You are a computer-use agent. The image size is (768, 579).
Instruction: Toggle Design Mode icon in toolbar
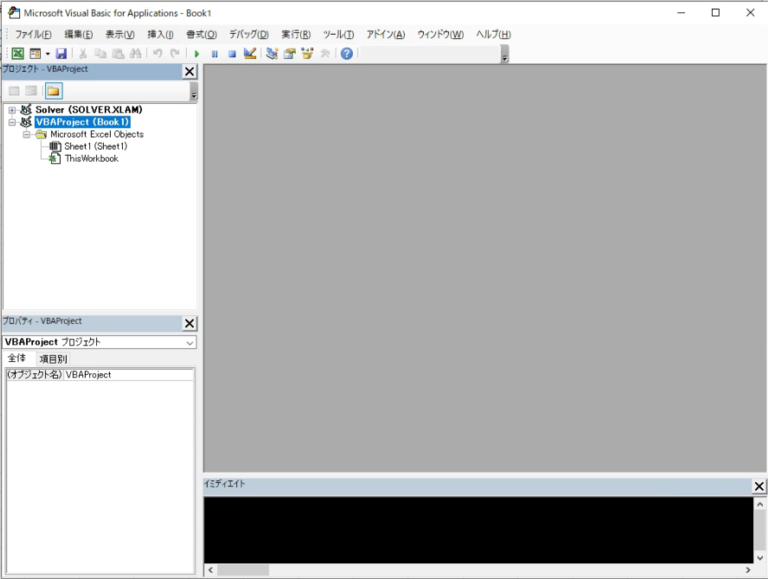pos(250,53)
